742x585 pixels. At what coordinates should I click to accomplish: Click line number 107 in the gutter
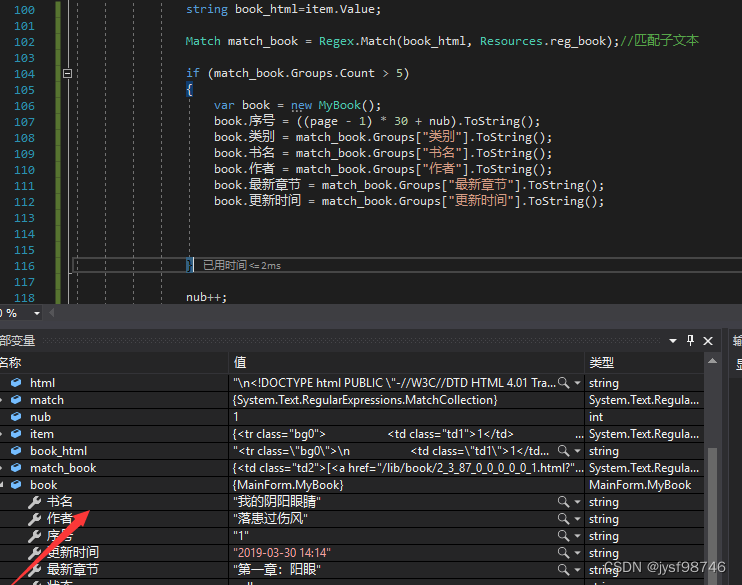point(24,122)
